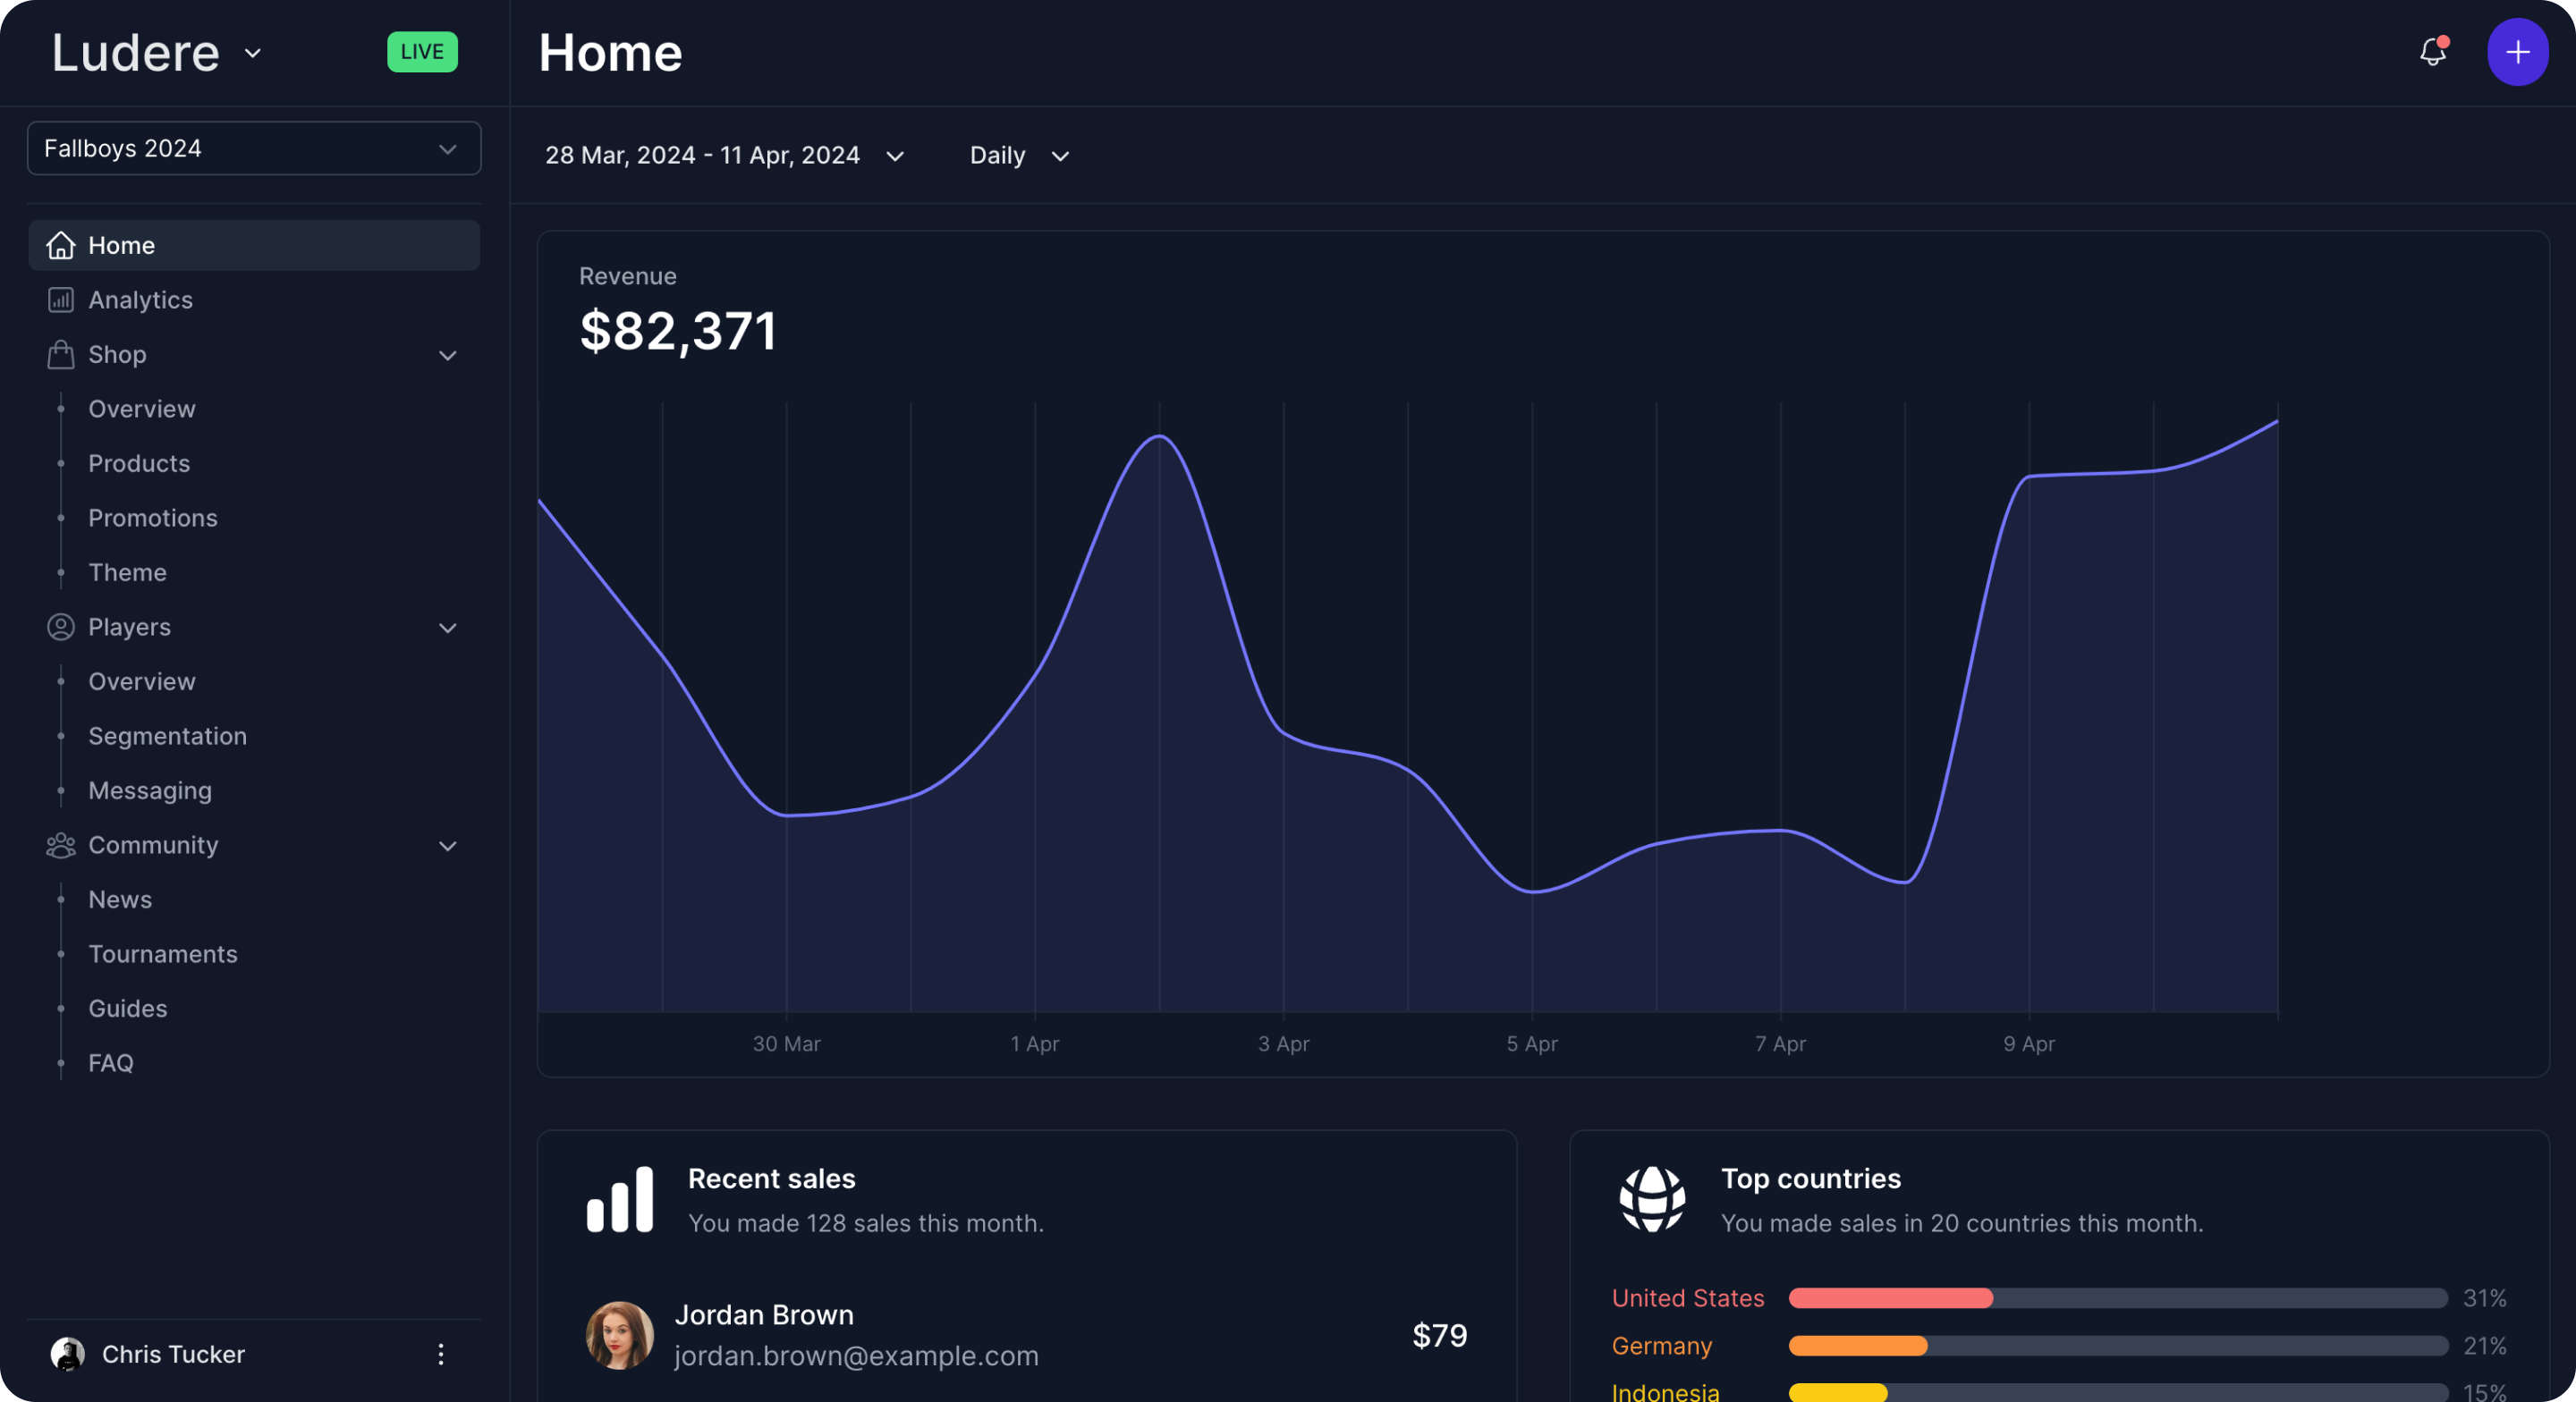Click the Players person icon
The height and width of the screenshot is (1402, 2576).
pyautogui.click(x=61, y=627)
